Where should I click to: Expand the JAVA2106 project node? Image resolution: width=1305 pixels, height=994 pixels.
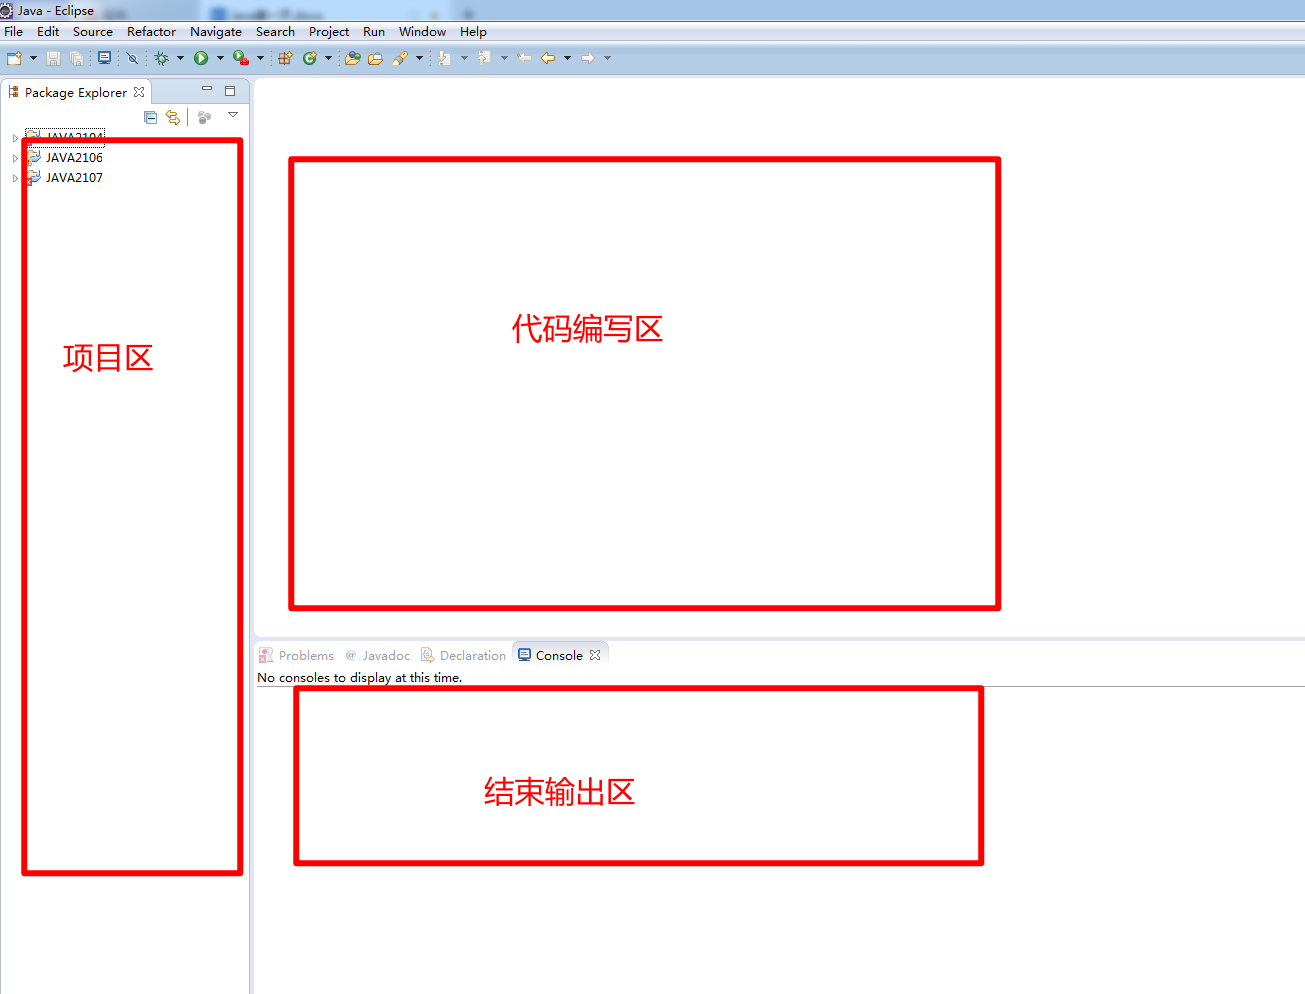pyautogui.click(x=15, y=158)
